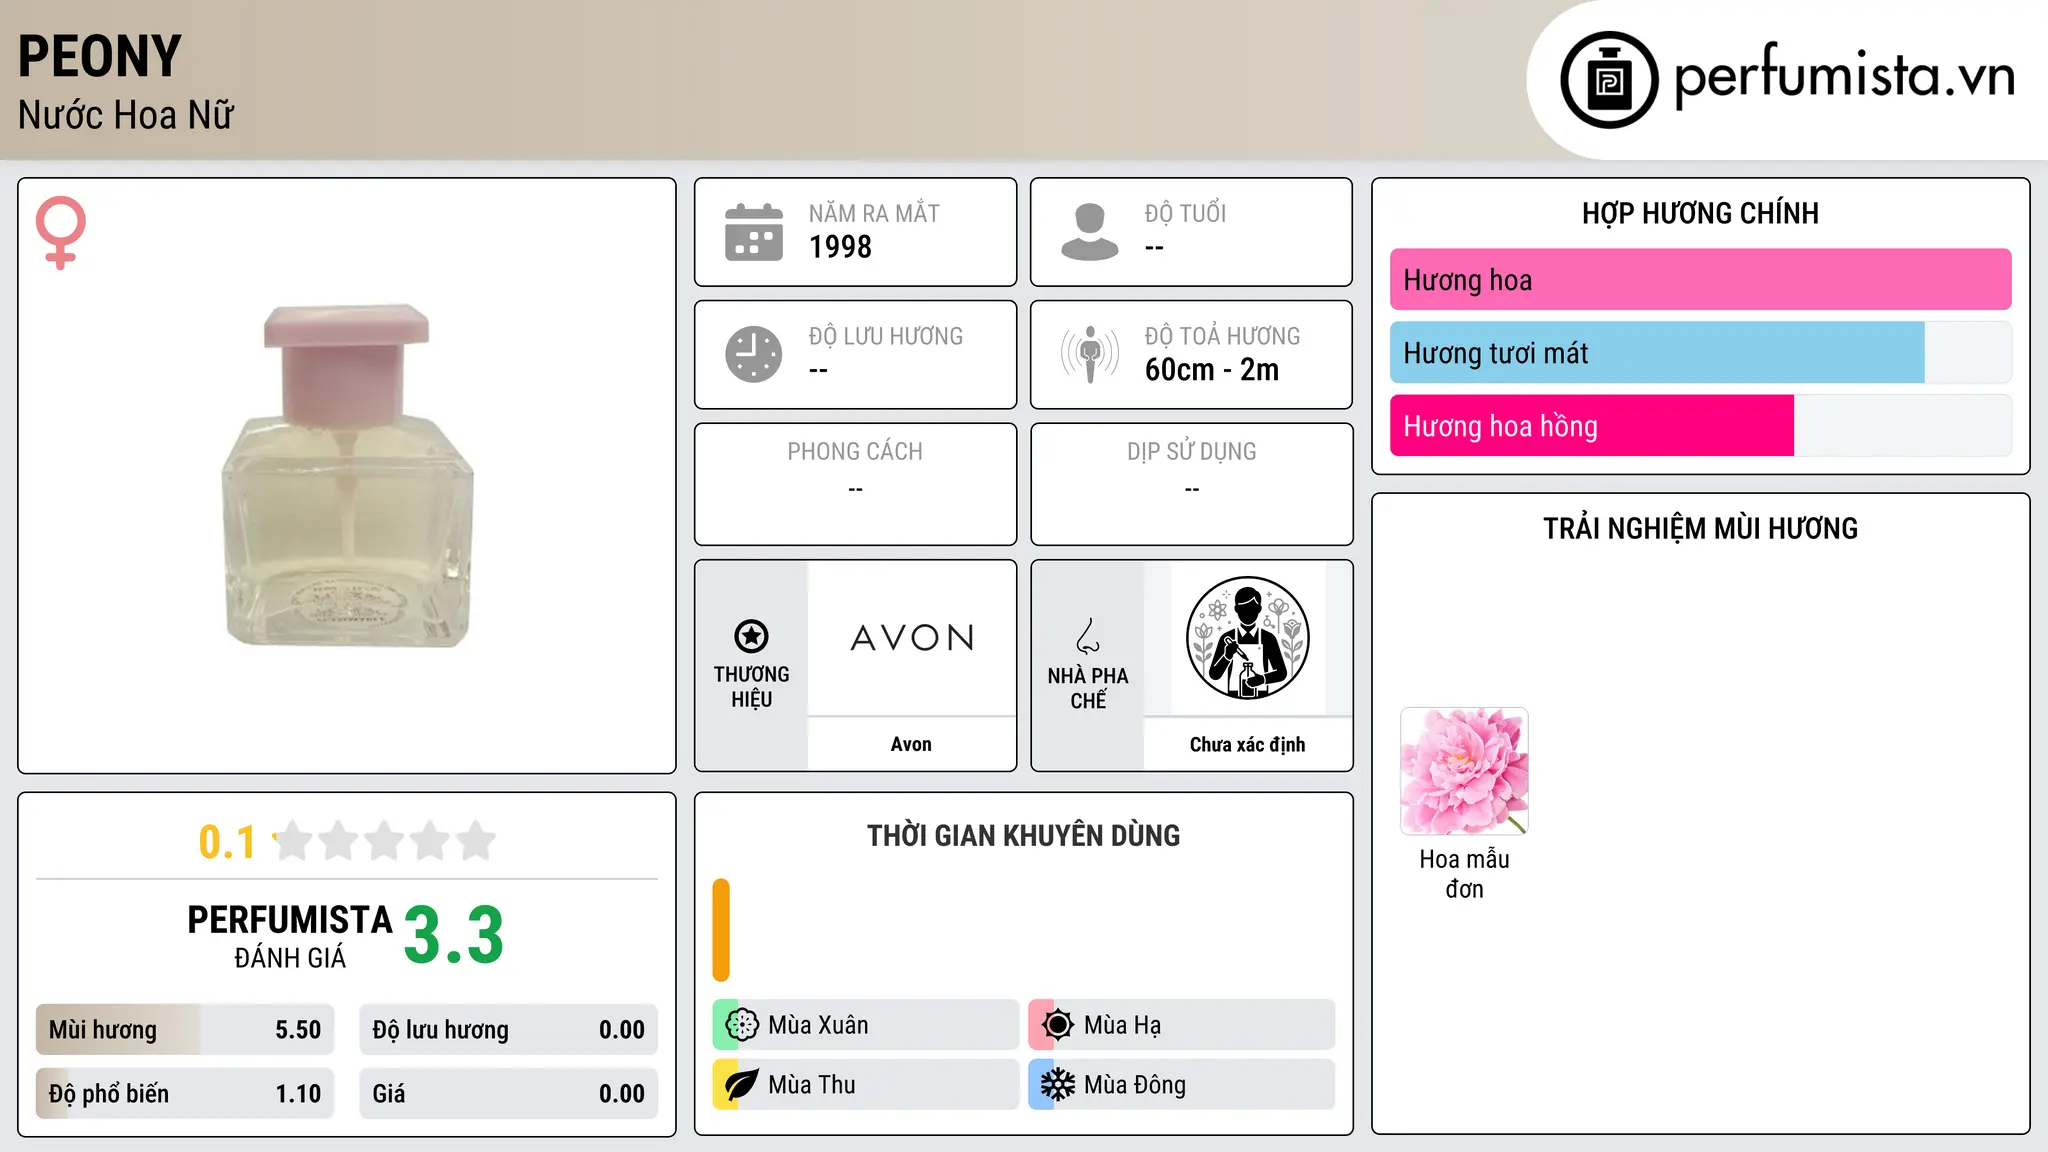This screenshot has width=2048, height=1152.
Task: Click the Hợp hương chính heading
Action: coord(1700,214)
